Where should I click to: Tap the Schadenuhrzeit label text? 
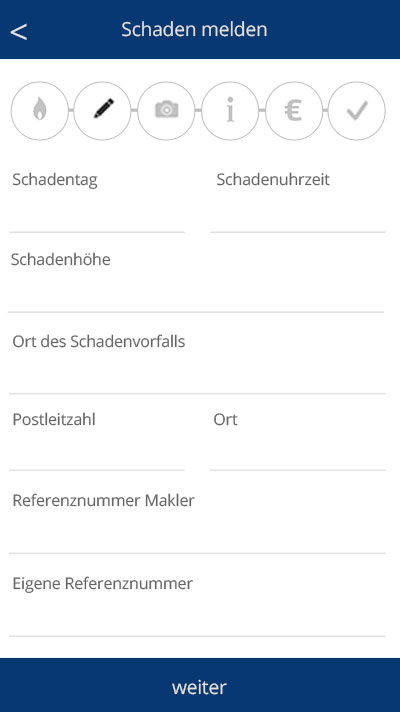(273, 180)
